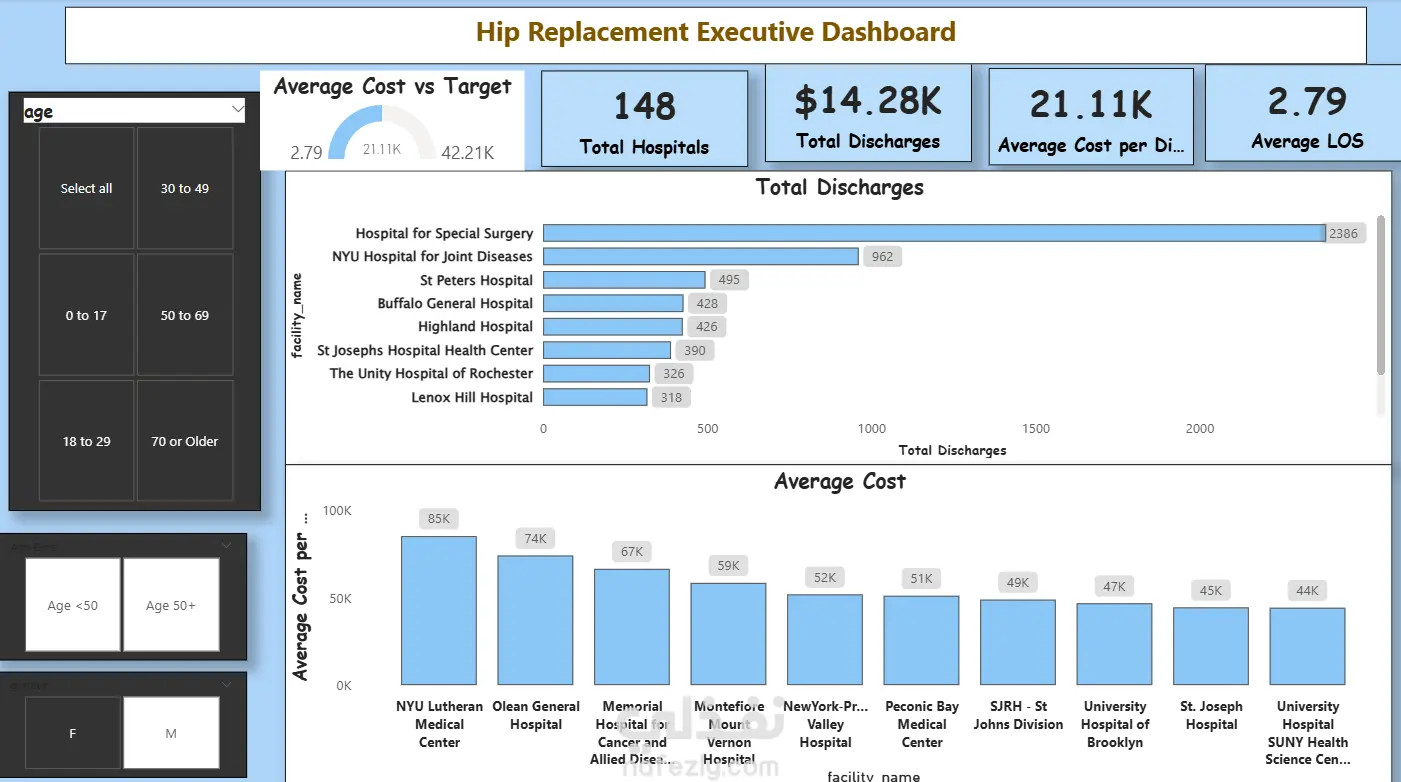
Task: Click the Total Discharges chart title
Action: 840,187
